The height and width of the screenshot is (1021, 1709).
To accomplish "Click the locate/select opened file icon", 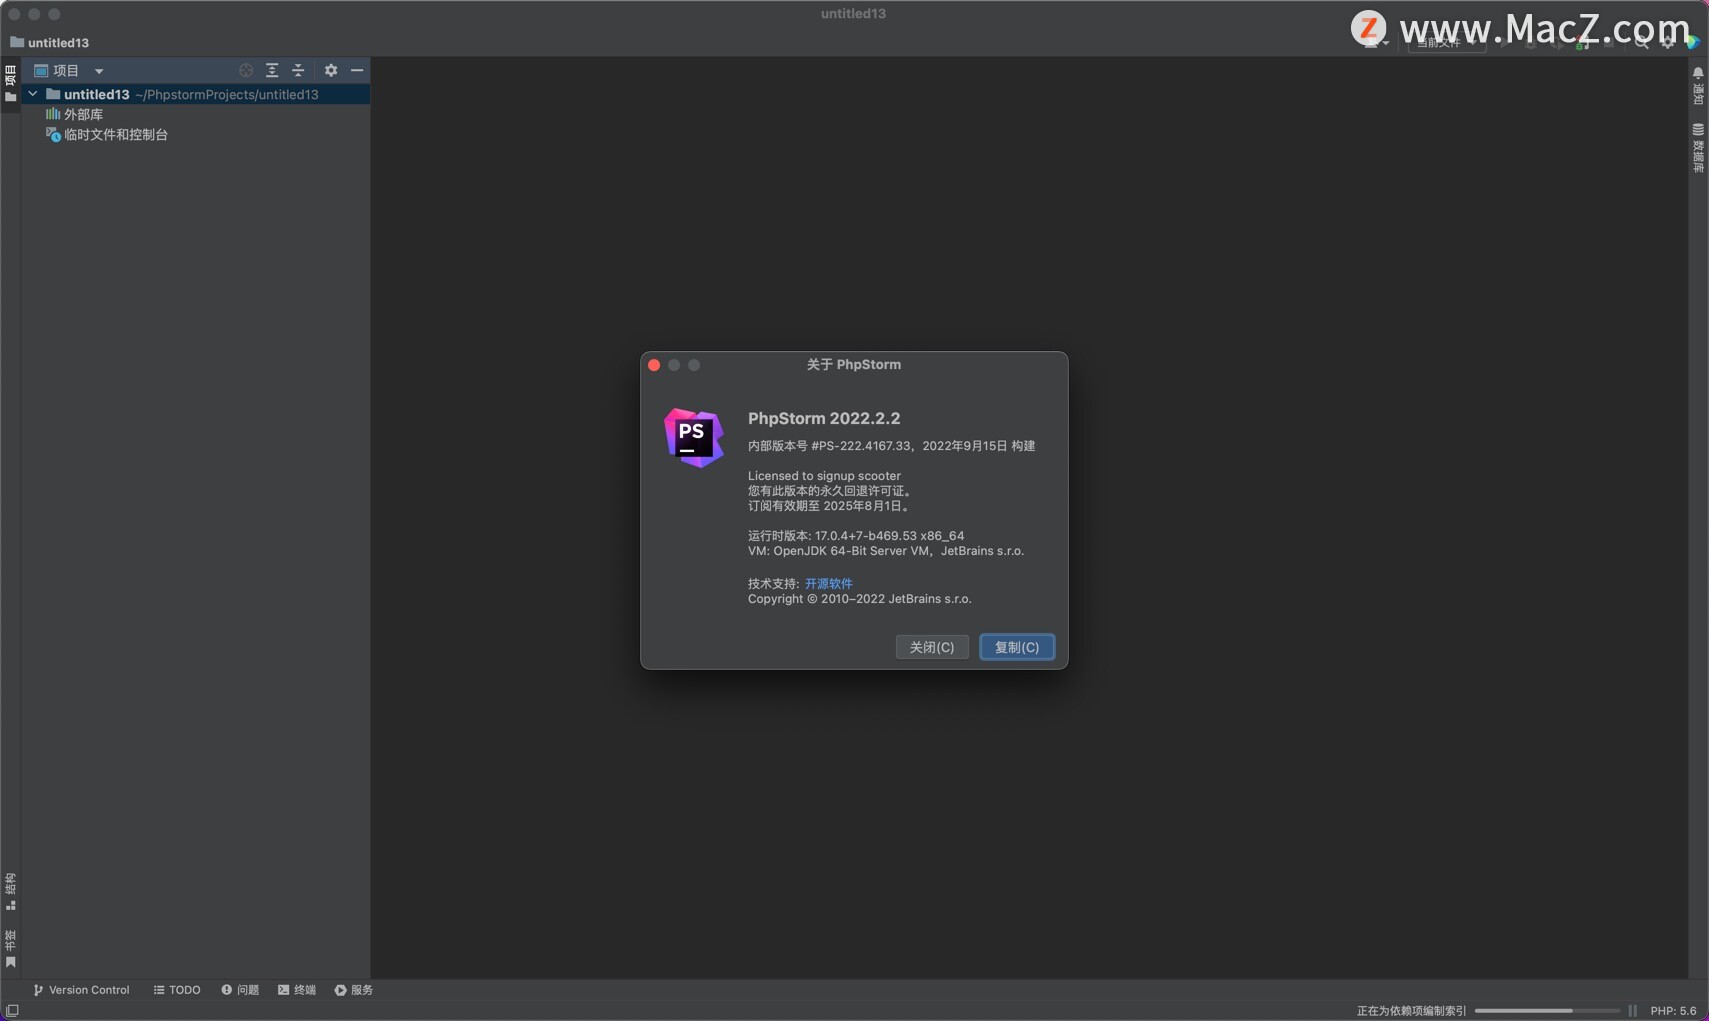I will [246, 71].
